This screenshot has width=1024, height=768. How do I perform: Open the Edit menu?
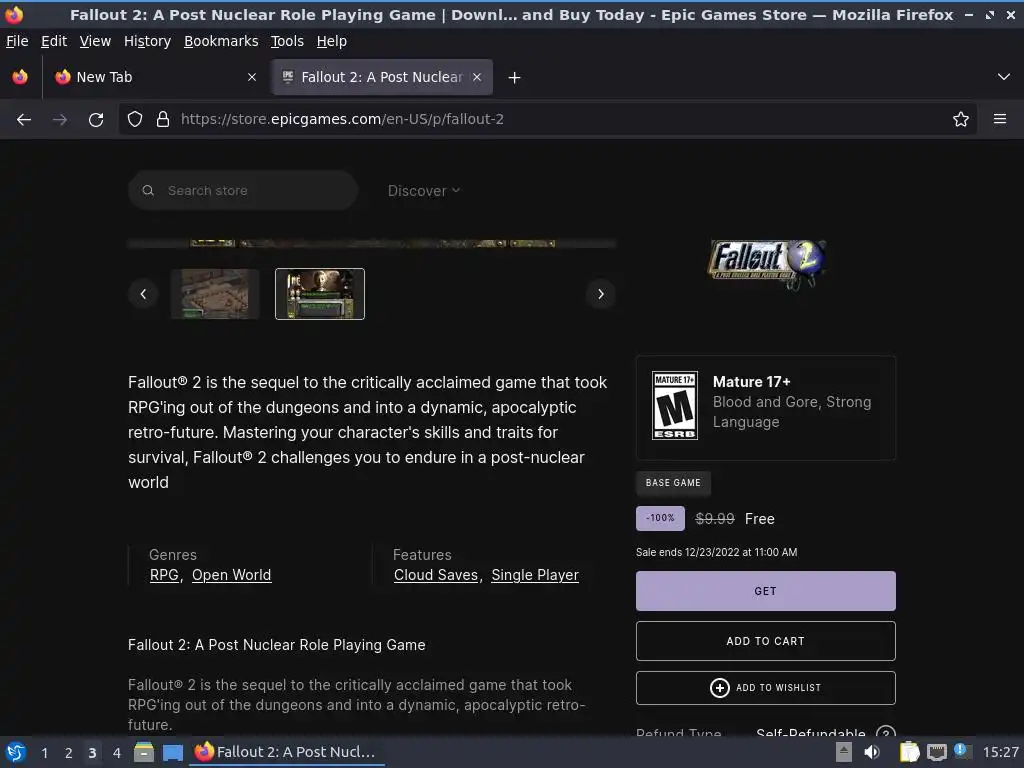[54, 41]
